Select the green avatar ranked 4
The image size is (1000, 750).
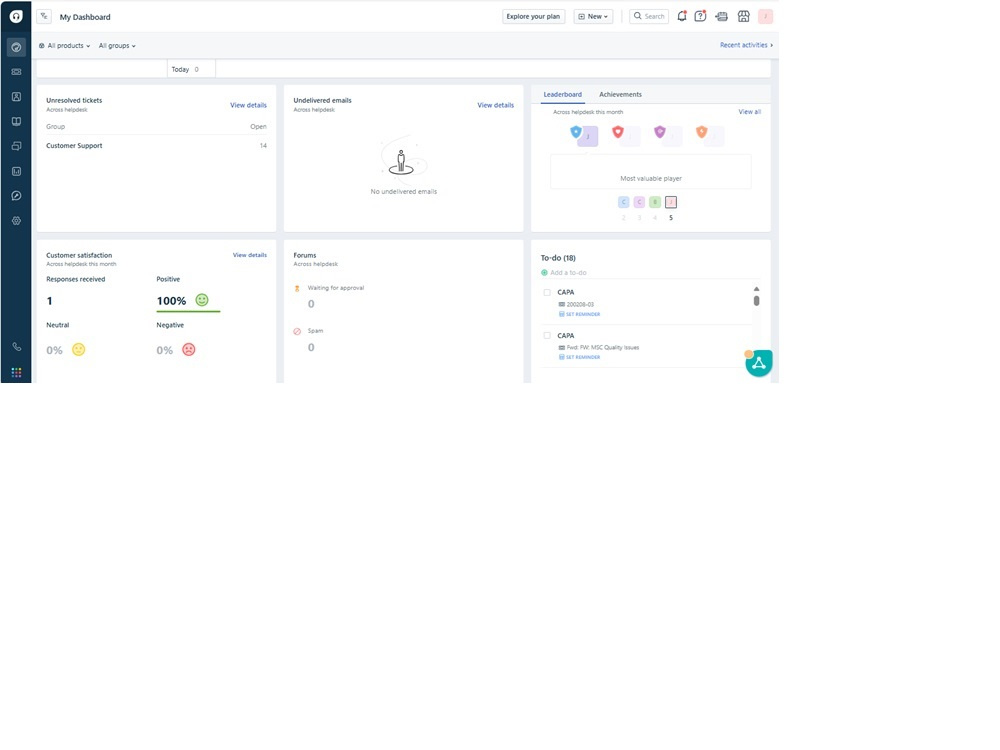tap(655, 202)
